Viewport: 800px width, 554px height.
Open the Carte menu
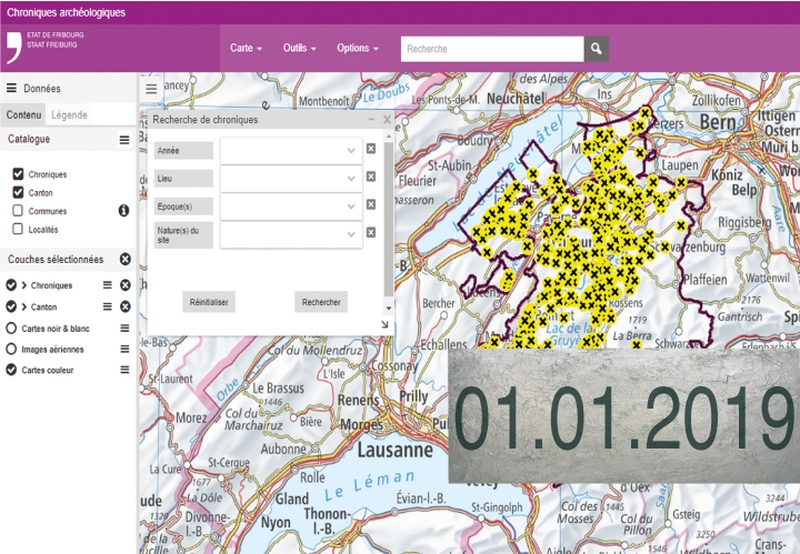[x=246, y=48]
